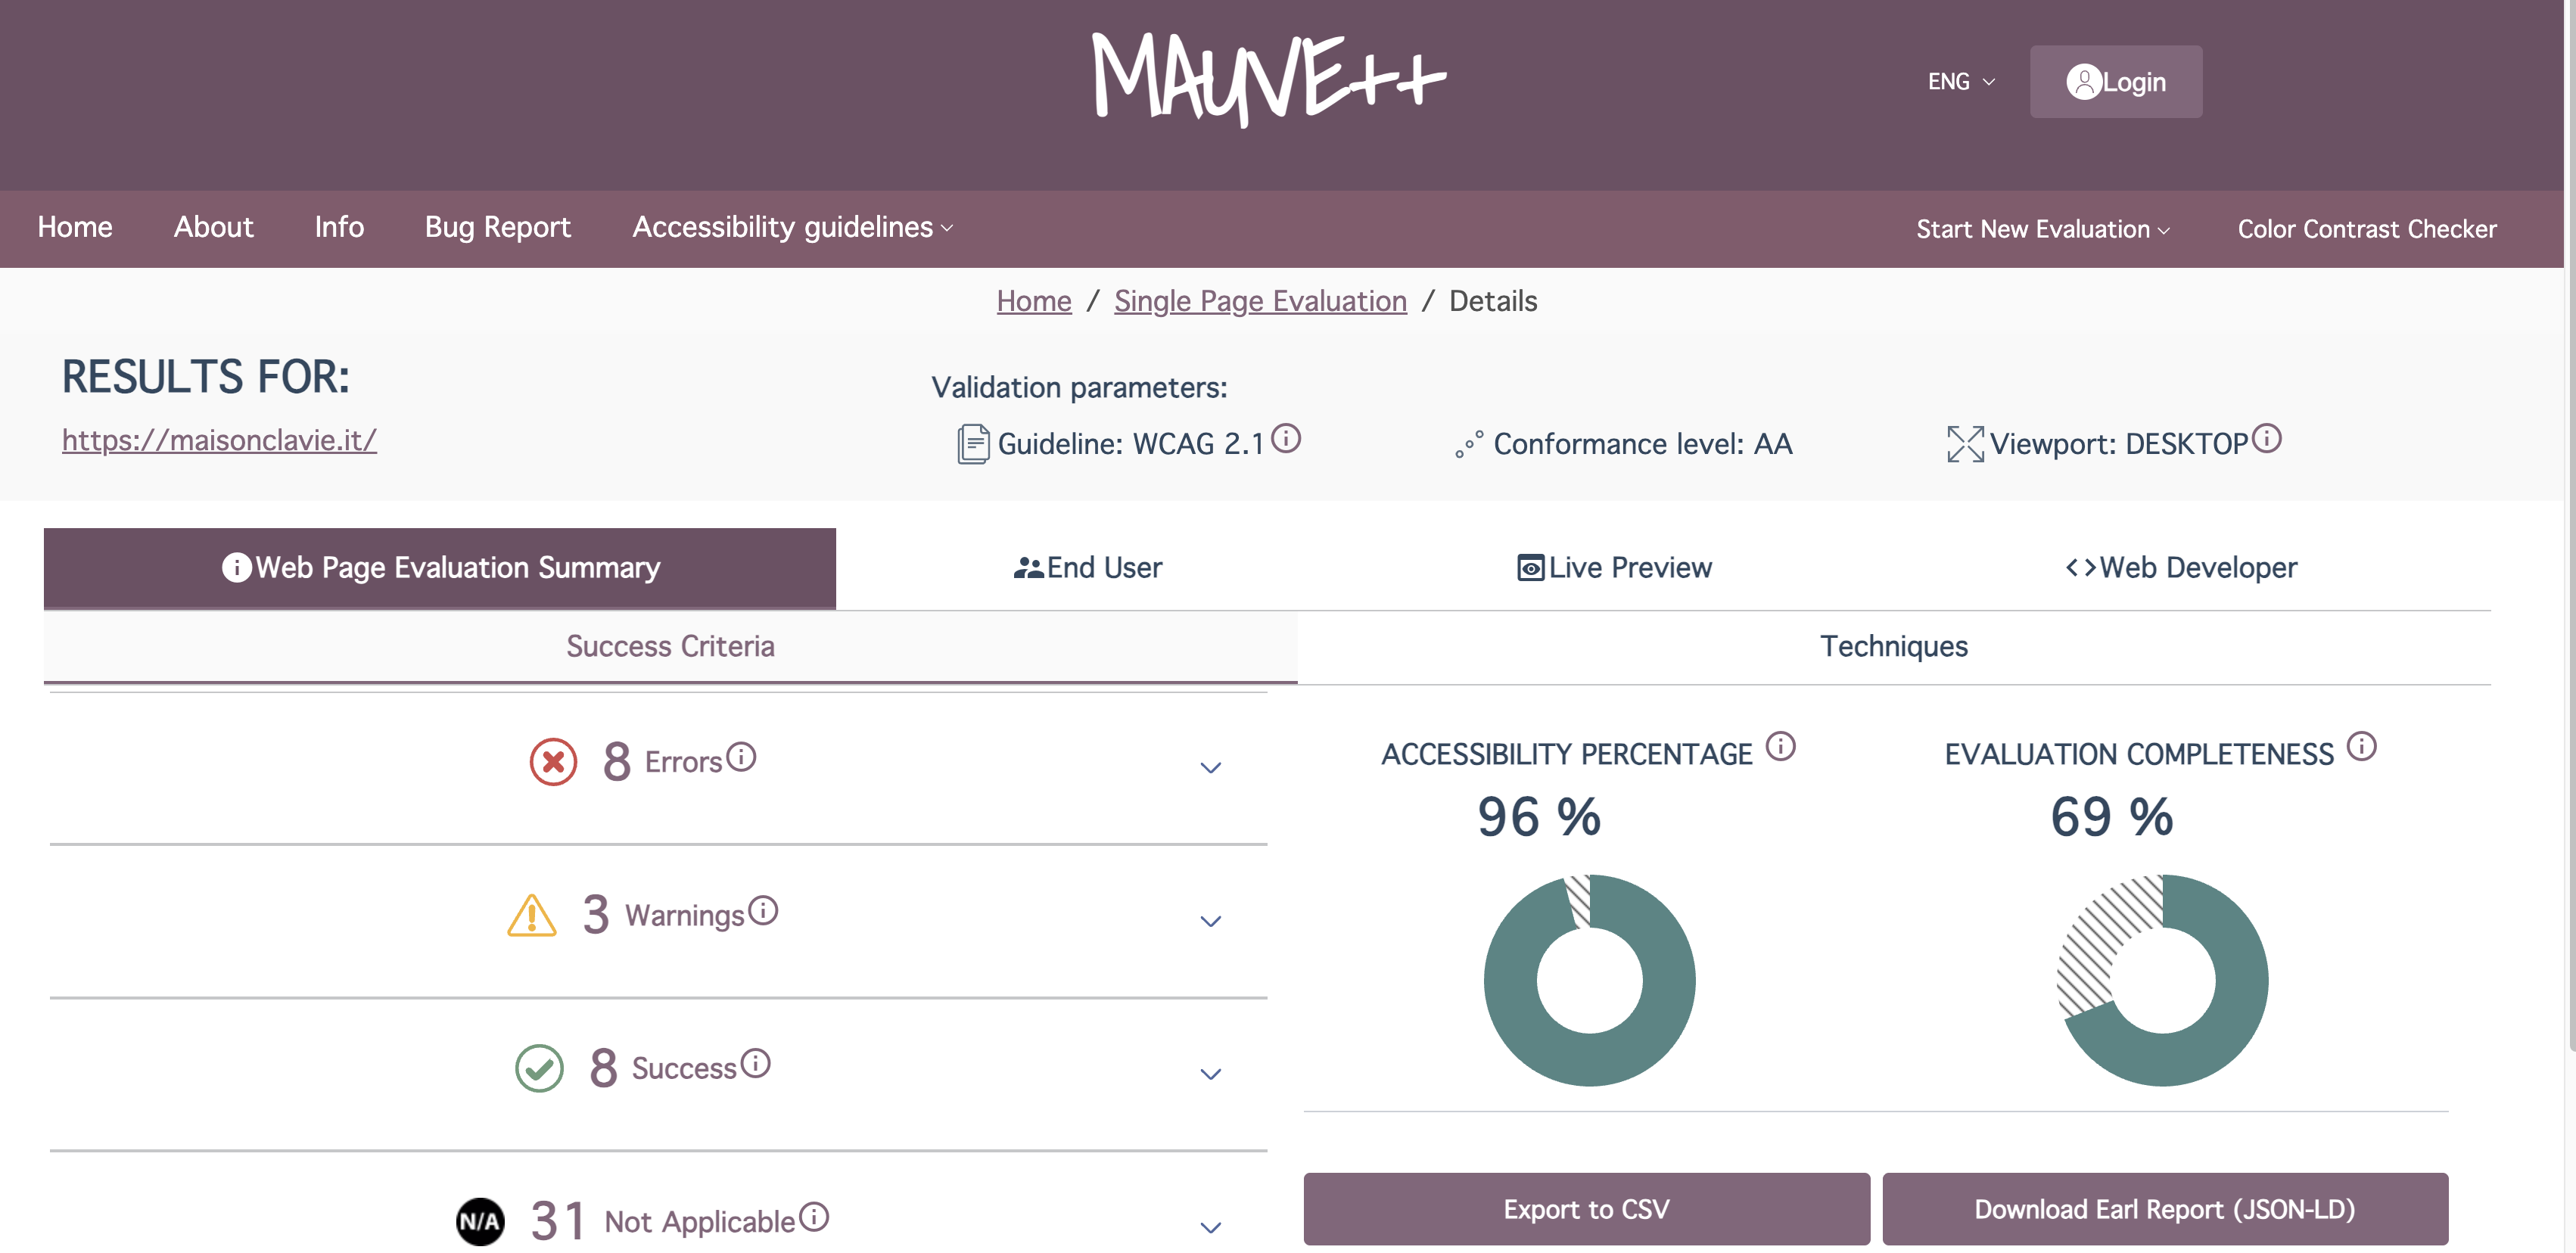Open the Accessibility Percentage info icon

point(1780,746)
